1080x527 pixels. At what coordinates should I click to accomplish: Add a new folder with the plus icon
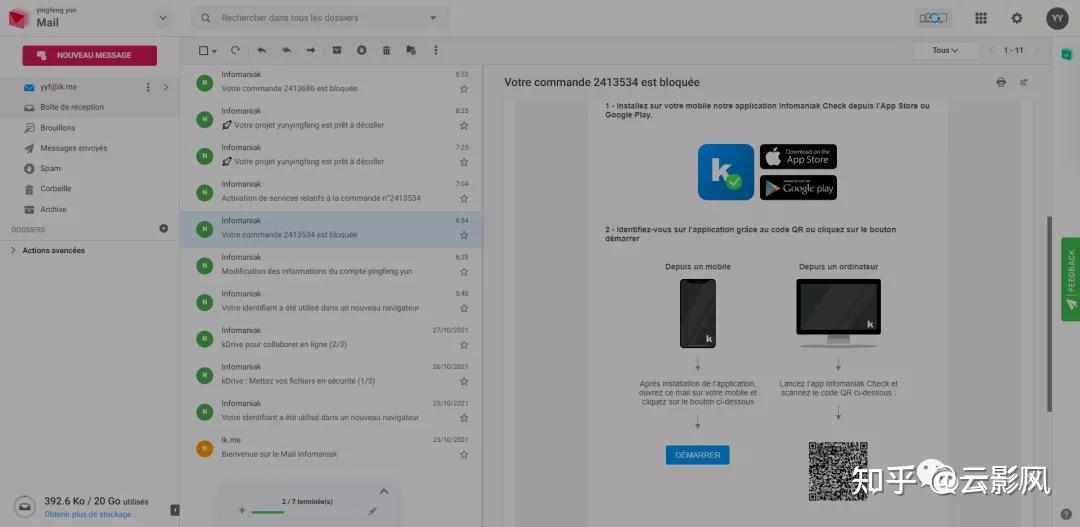[163, 229]
